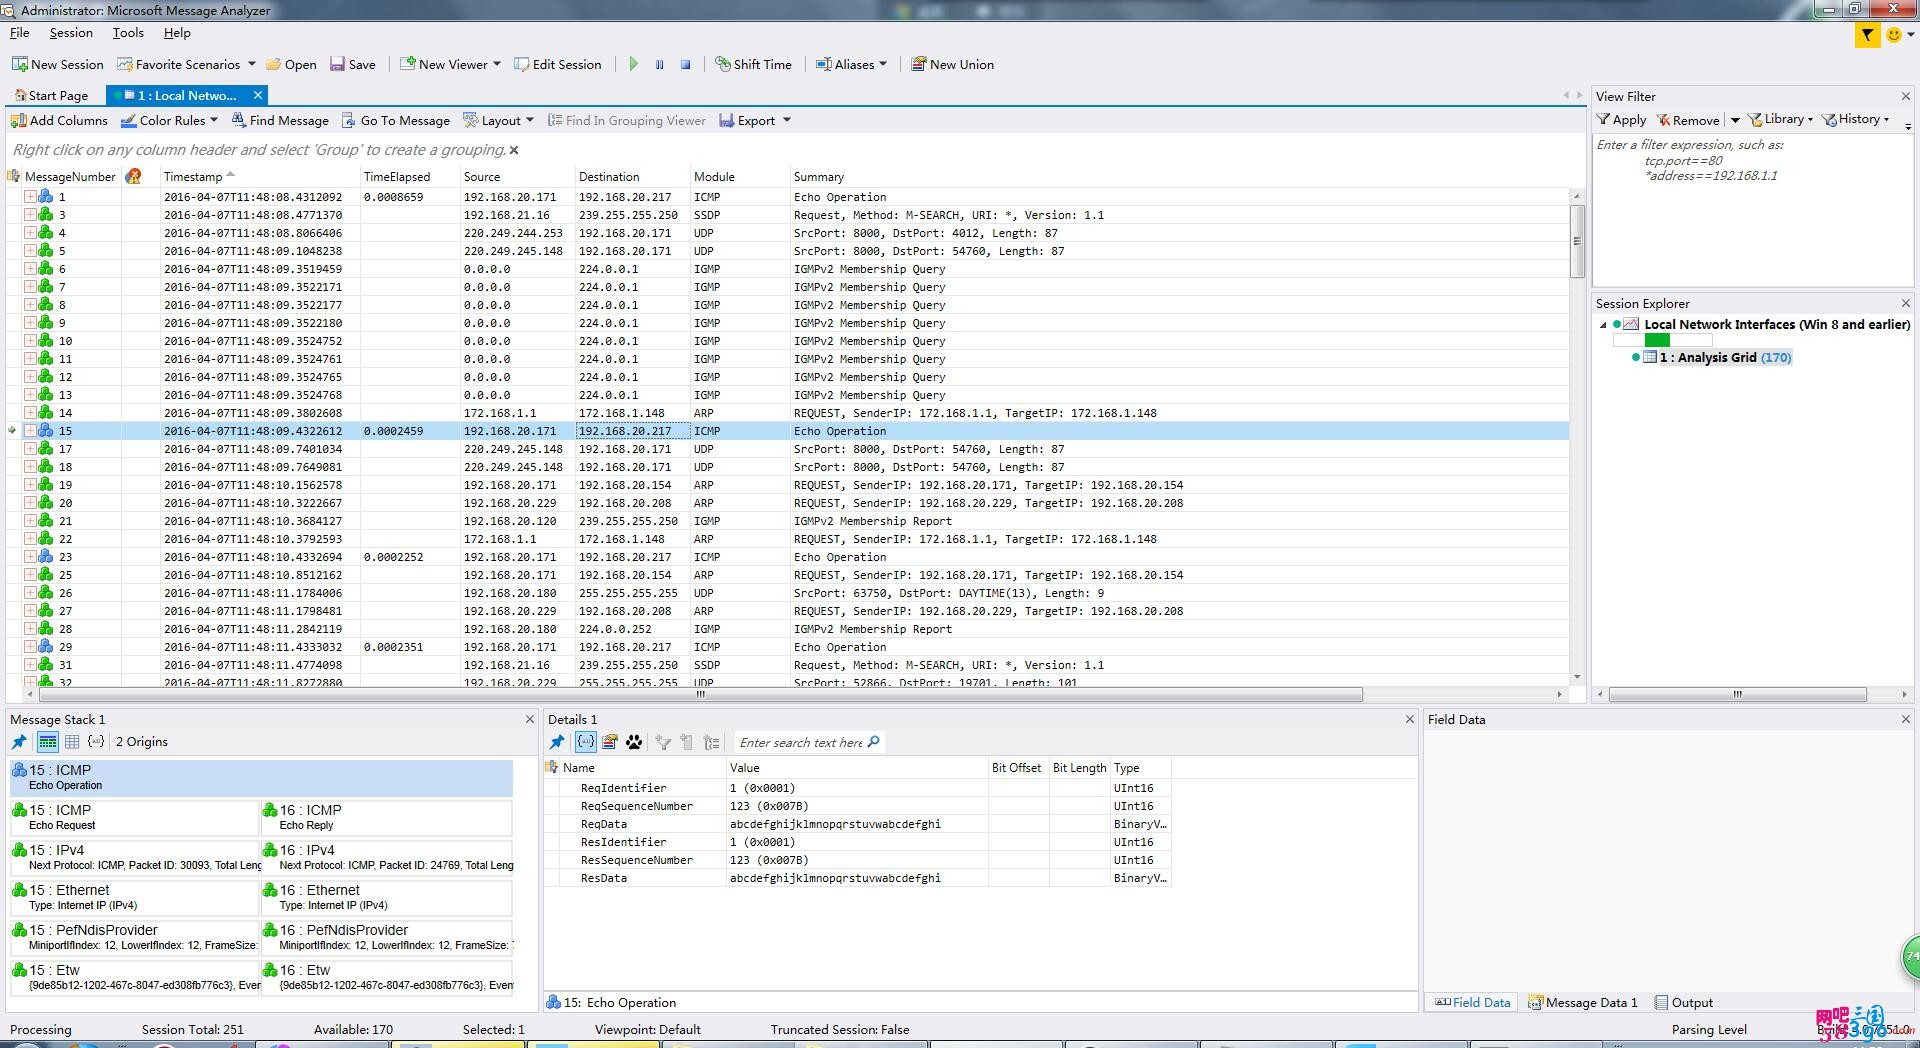Select the Field Data tab
1920x1048 pixels.
click(1472, 1003)
